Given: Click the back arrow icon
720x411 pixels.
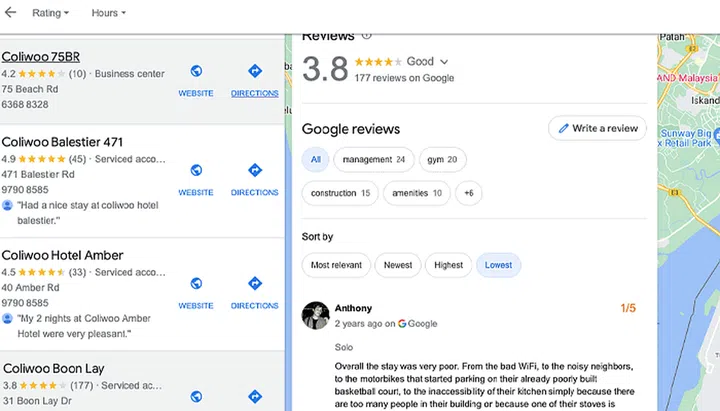Looking at the screenshot, I should coord(11,13).
